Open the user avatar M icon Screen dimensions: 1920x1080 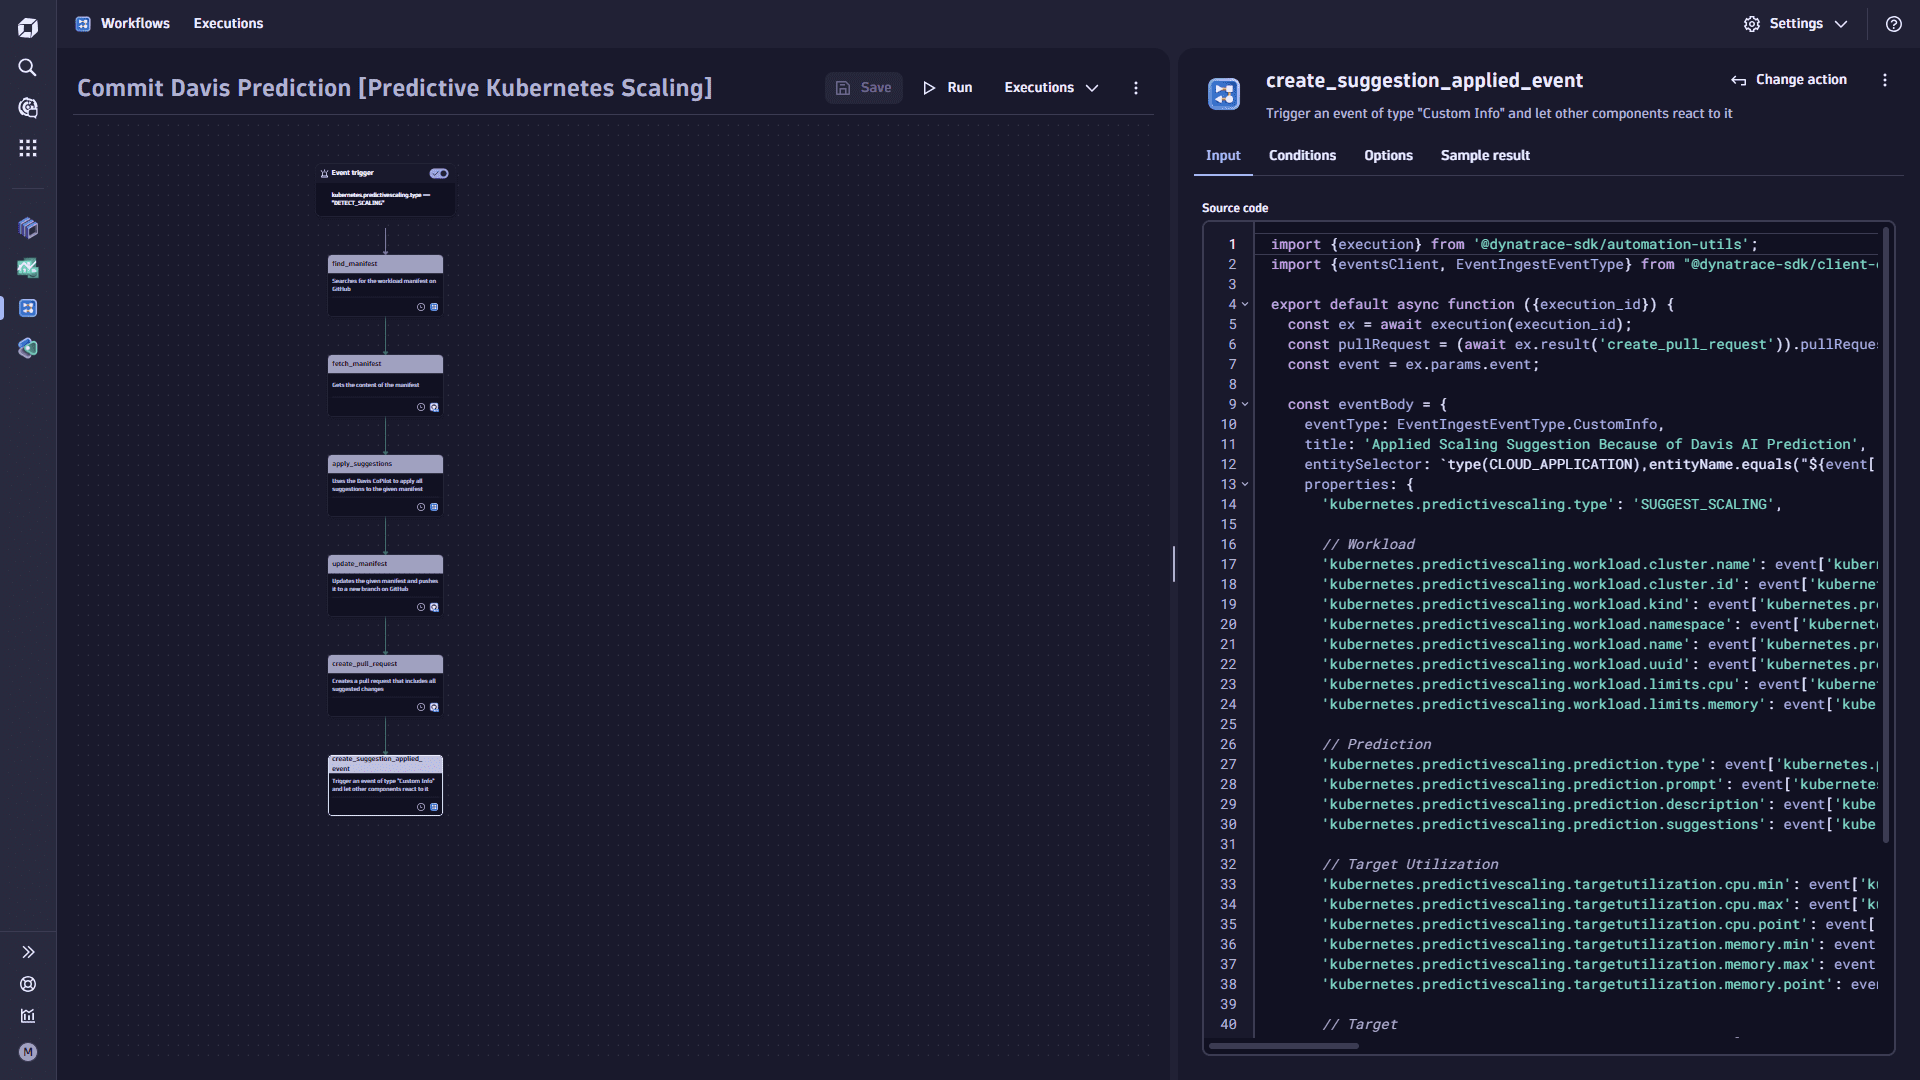[x=28, y=1052]
